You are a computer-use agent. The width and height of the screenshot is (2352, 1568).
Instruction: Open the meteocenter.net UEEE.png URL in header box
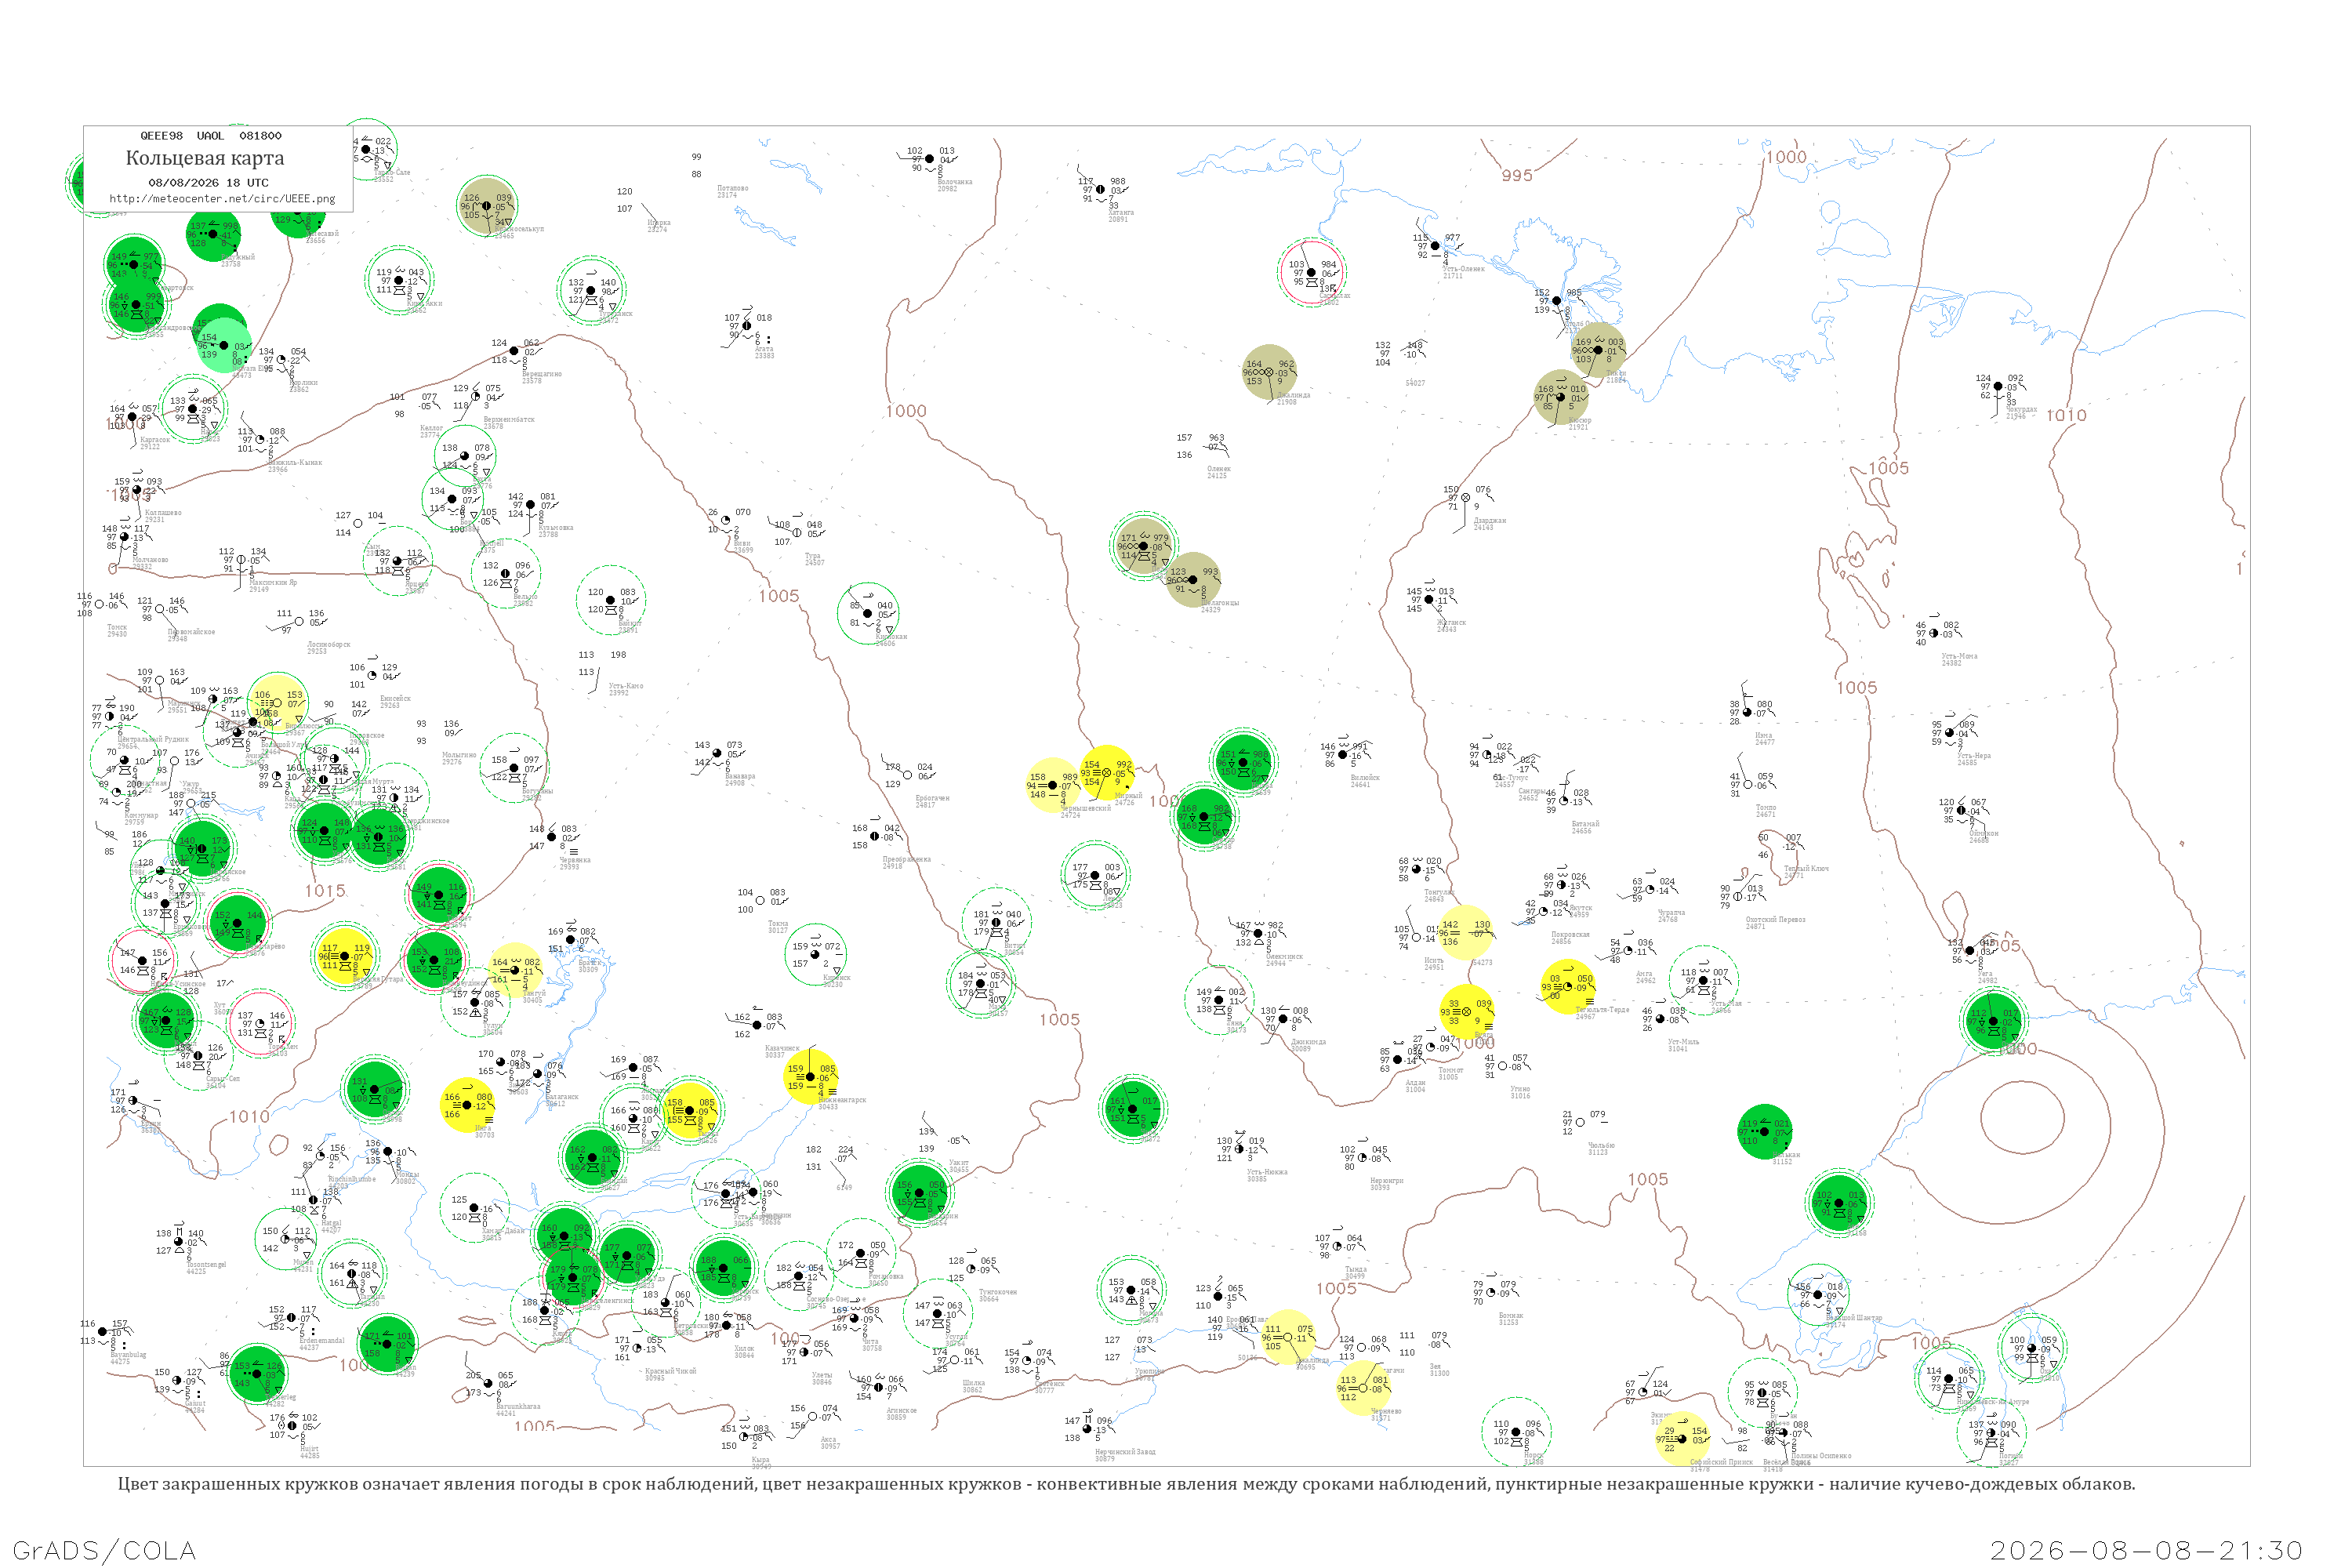point(222,199)
